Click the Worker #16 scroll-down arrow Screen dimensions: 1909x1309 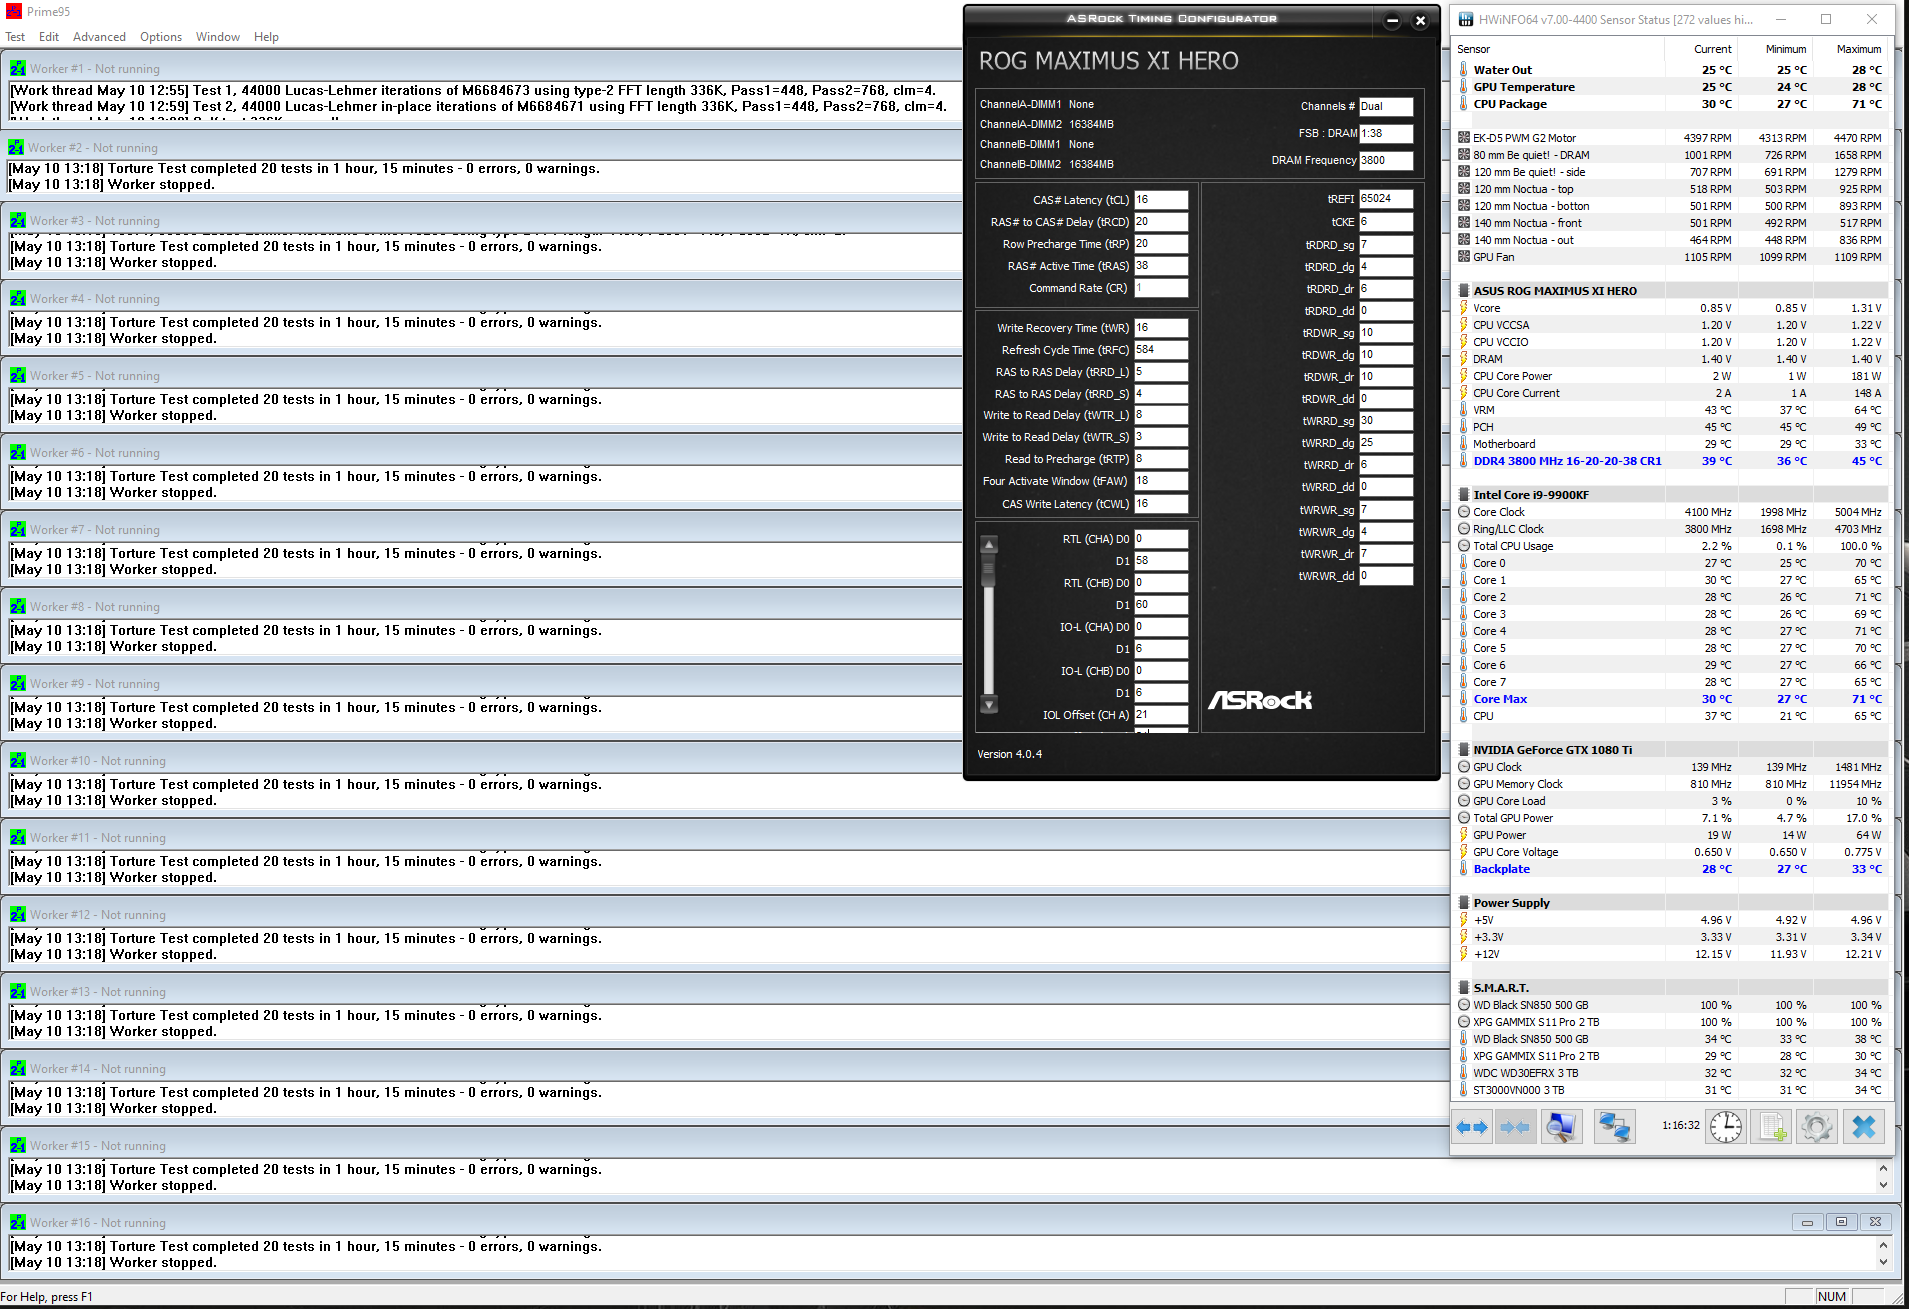1883,1262
